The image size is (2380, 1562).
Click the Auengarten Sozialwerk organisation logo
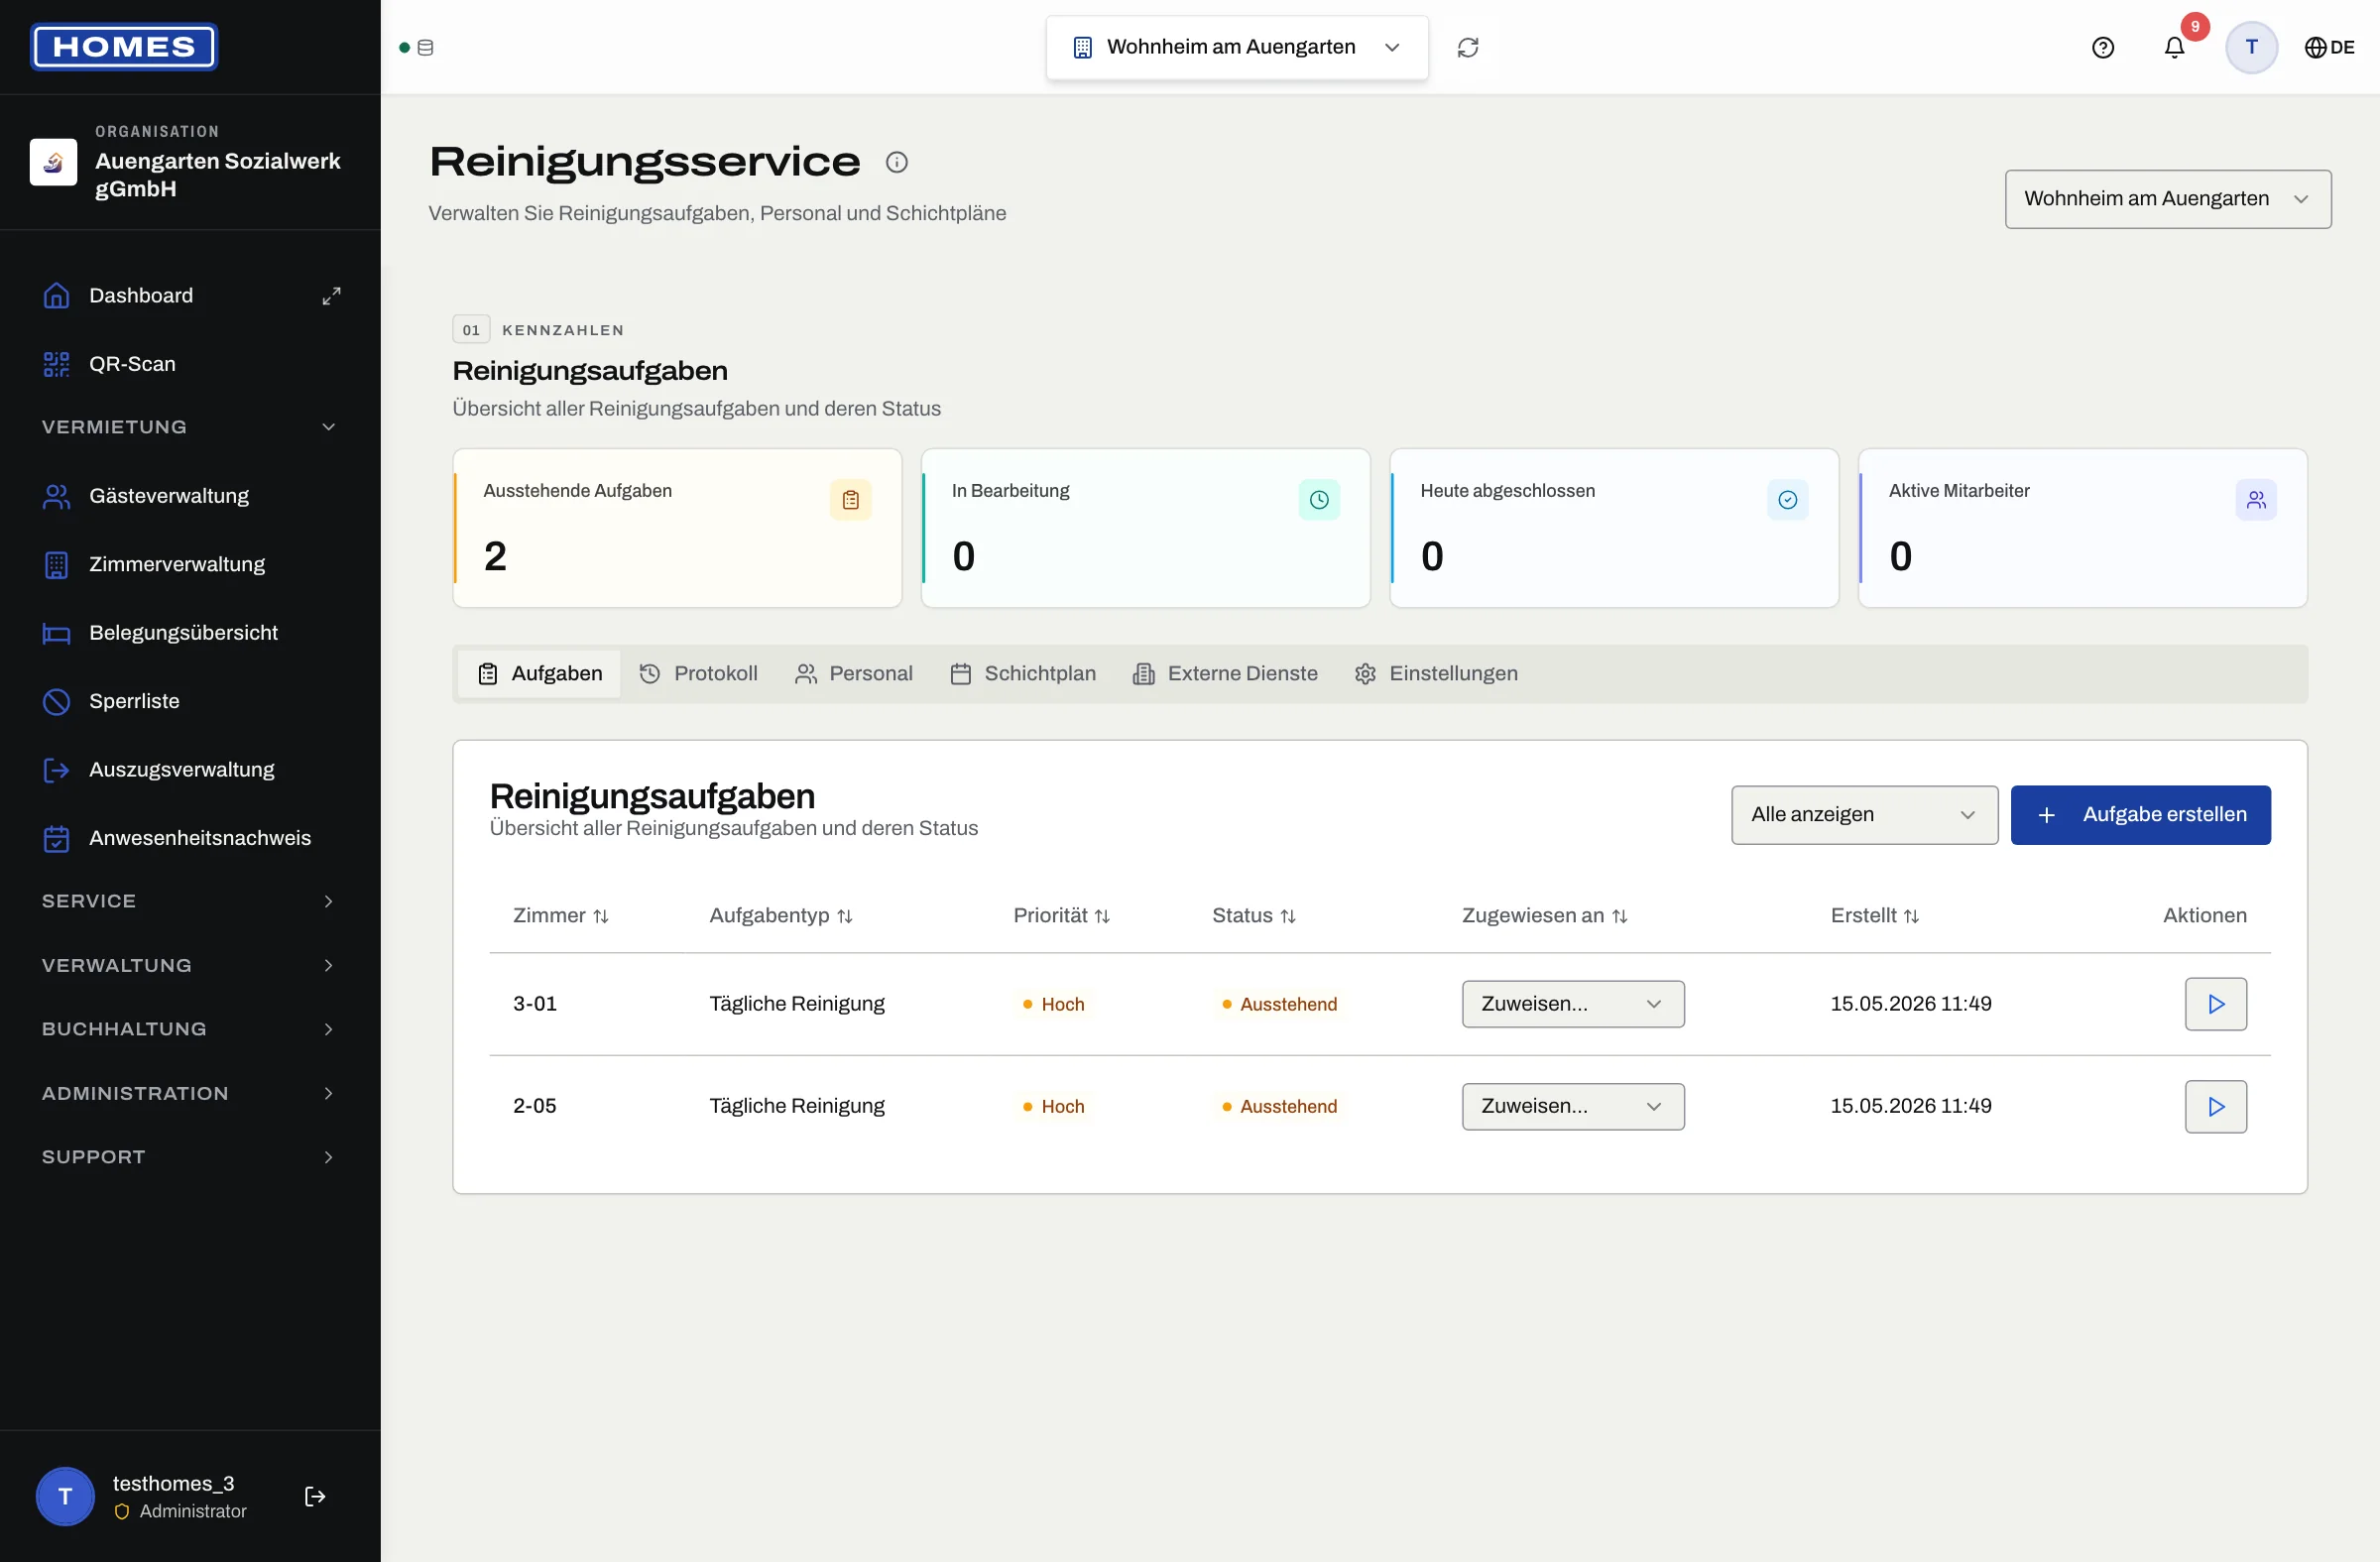pyautogui.click(x=53, y=162)
